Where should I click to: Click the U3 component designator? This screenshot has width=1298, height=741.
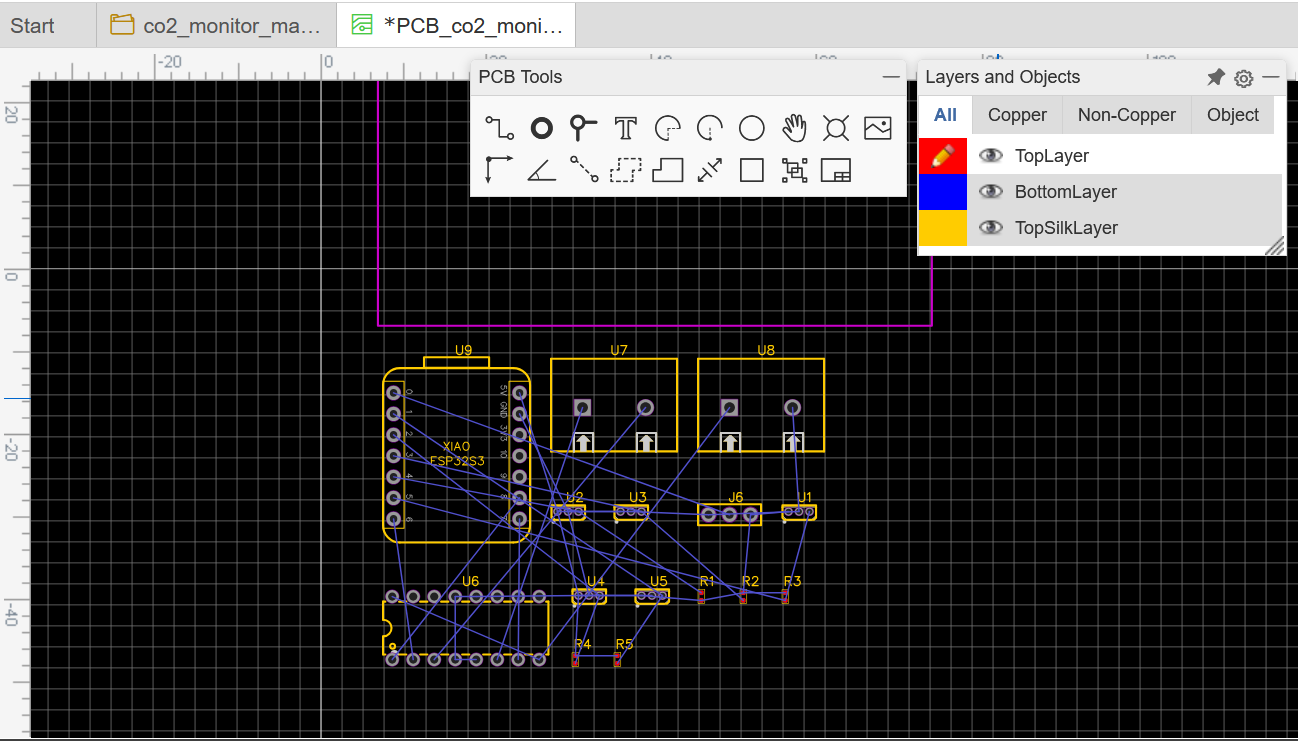[638, 497]
